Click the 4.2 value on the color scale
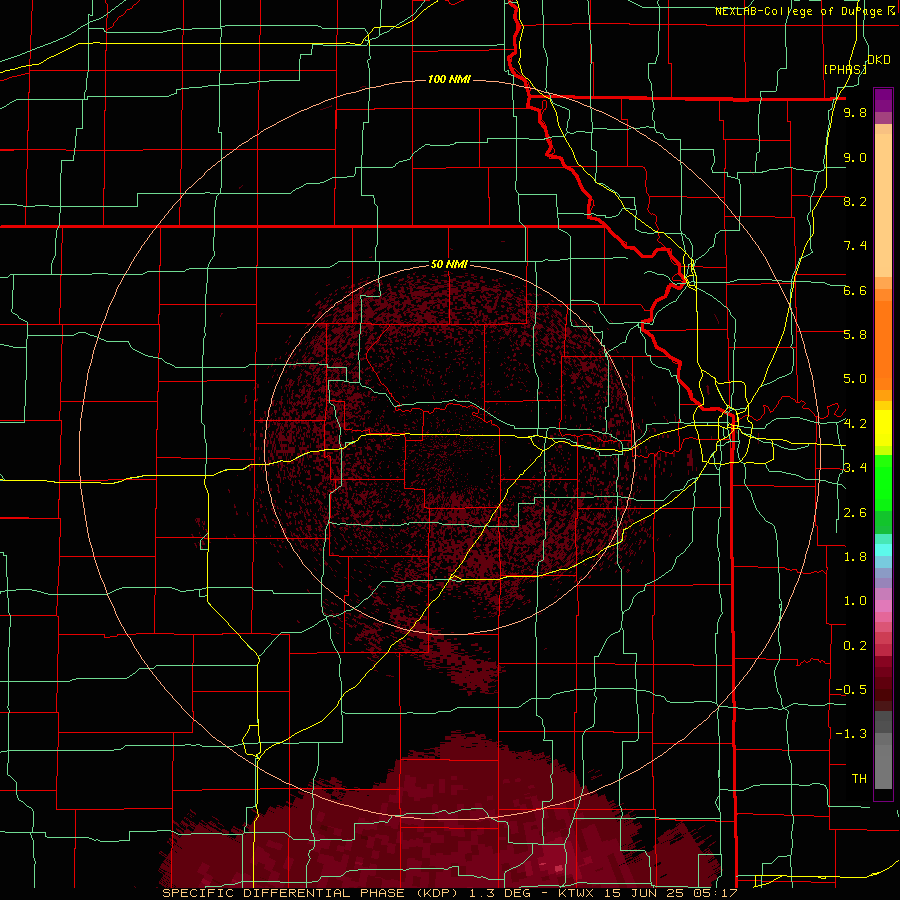The height and width of the screenshot is (900, 900). (855, 424)
